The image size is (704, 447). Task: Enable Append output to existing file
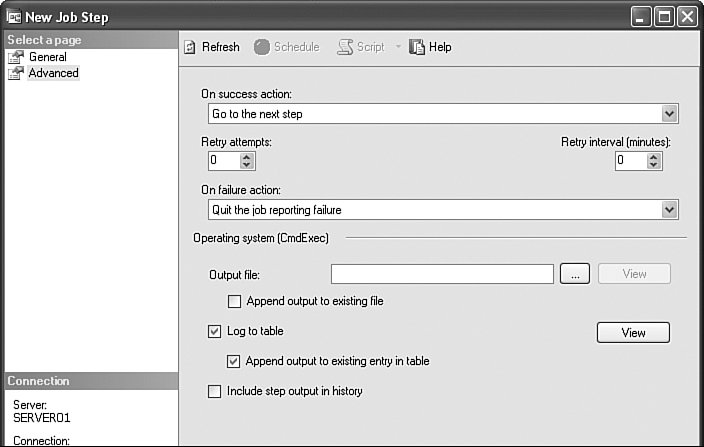pyautogui.click(x=234, y=301)
